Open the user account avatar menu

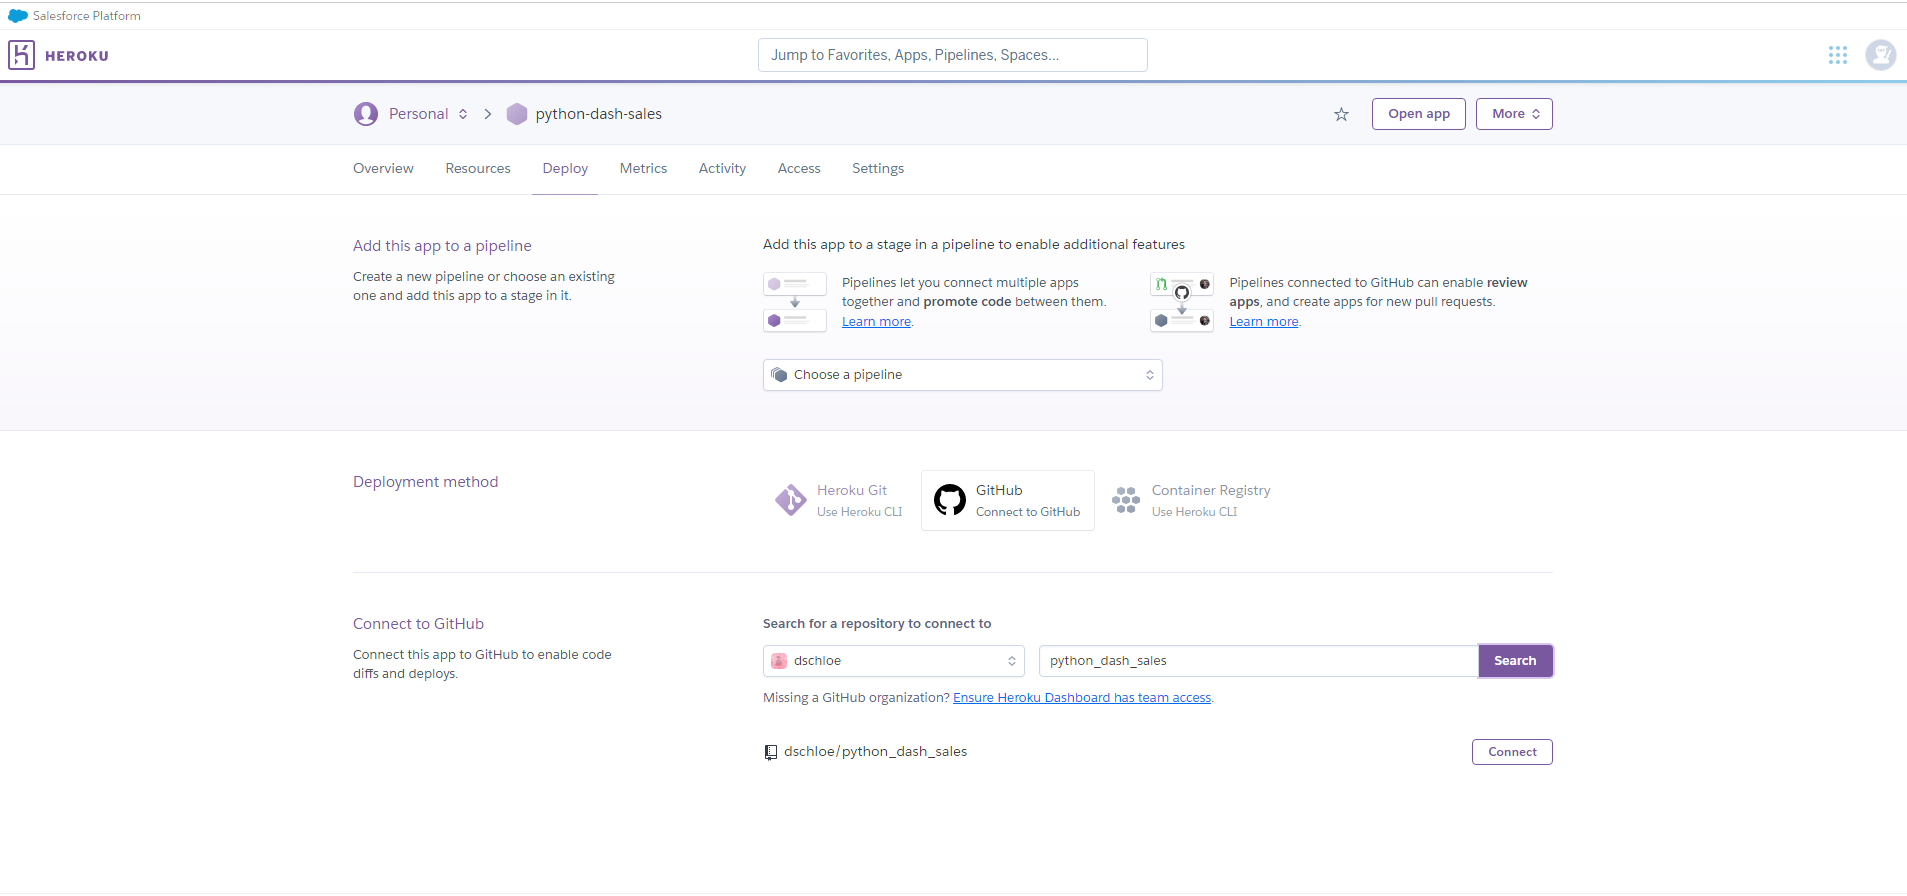click(1881, 55)
